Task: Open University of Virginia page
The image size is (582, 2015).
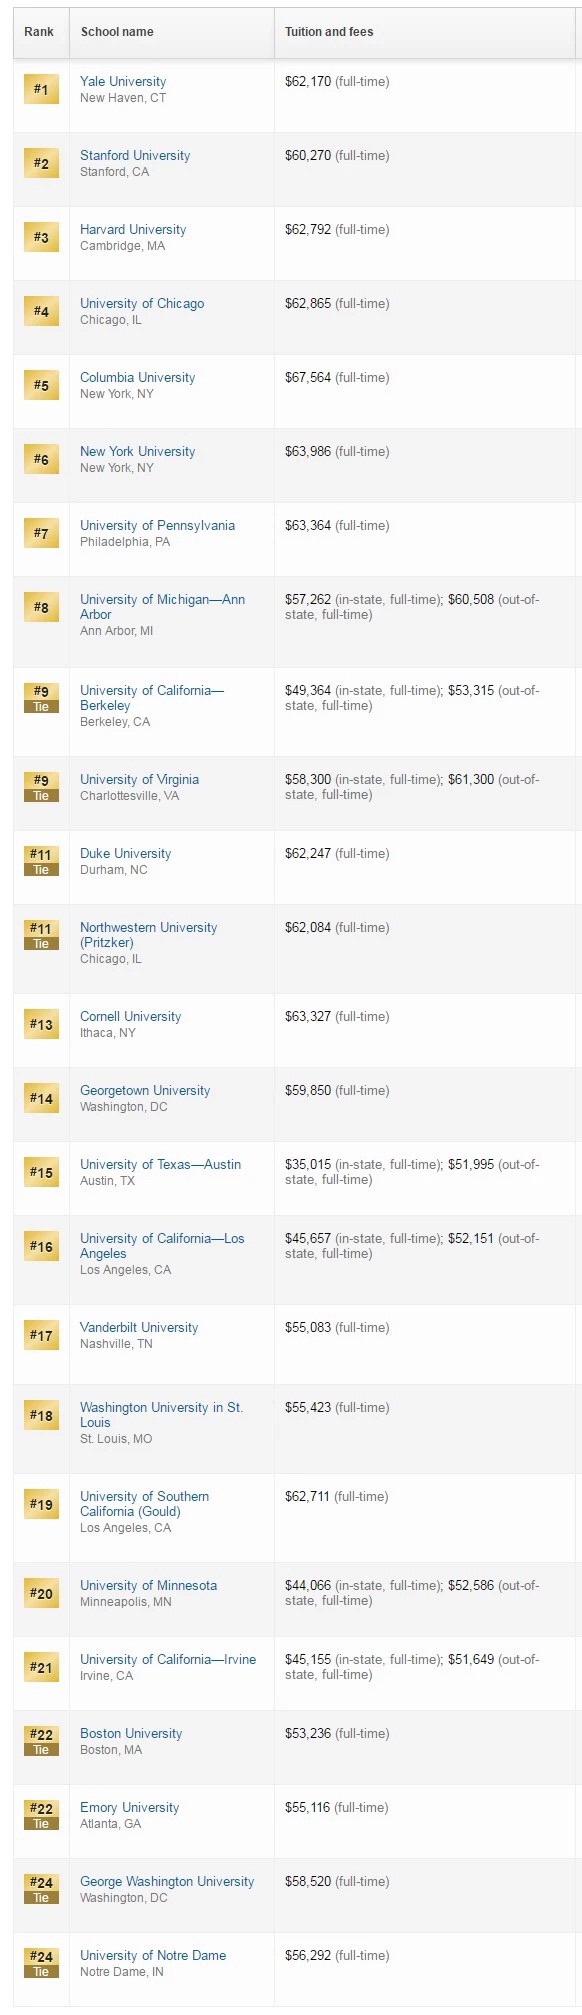Action: [139, 779]
